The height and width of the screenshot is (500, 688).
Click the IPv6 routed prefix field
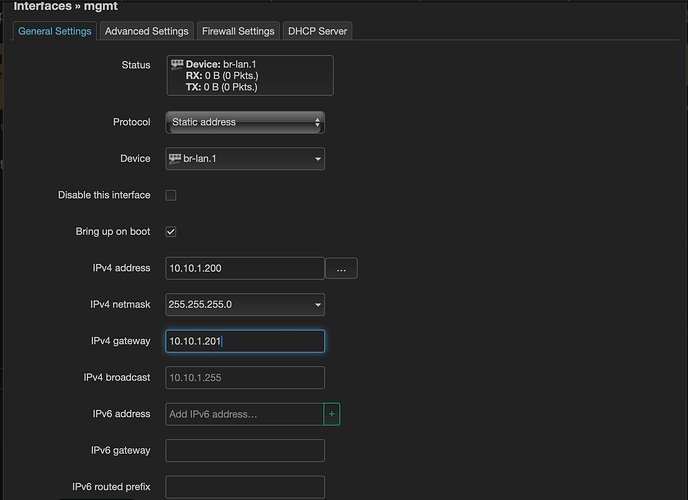click(x=245, y=487)
